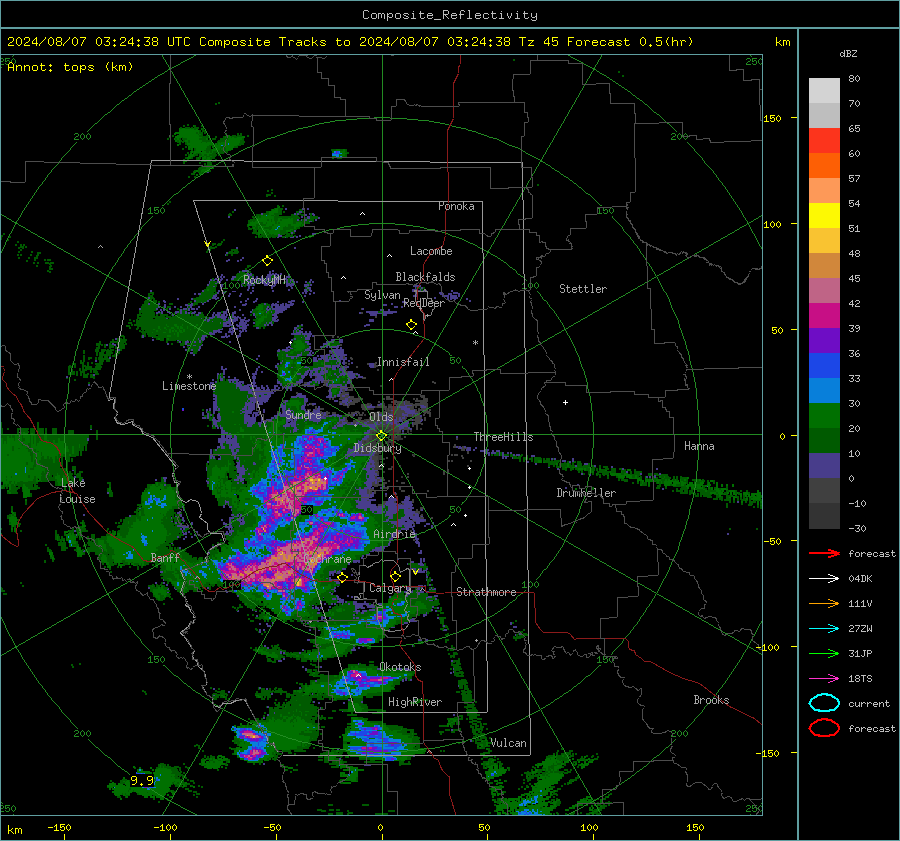Select the bright green swatch above the 20 label
This screenshot has width=900, height=841.
(824, 416)
